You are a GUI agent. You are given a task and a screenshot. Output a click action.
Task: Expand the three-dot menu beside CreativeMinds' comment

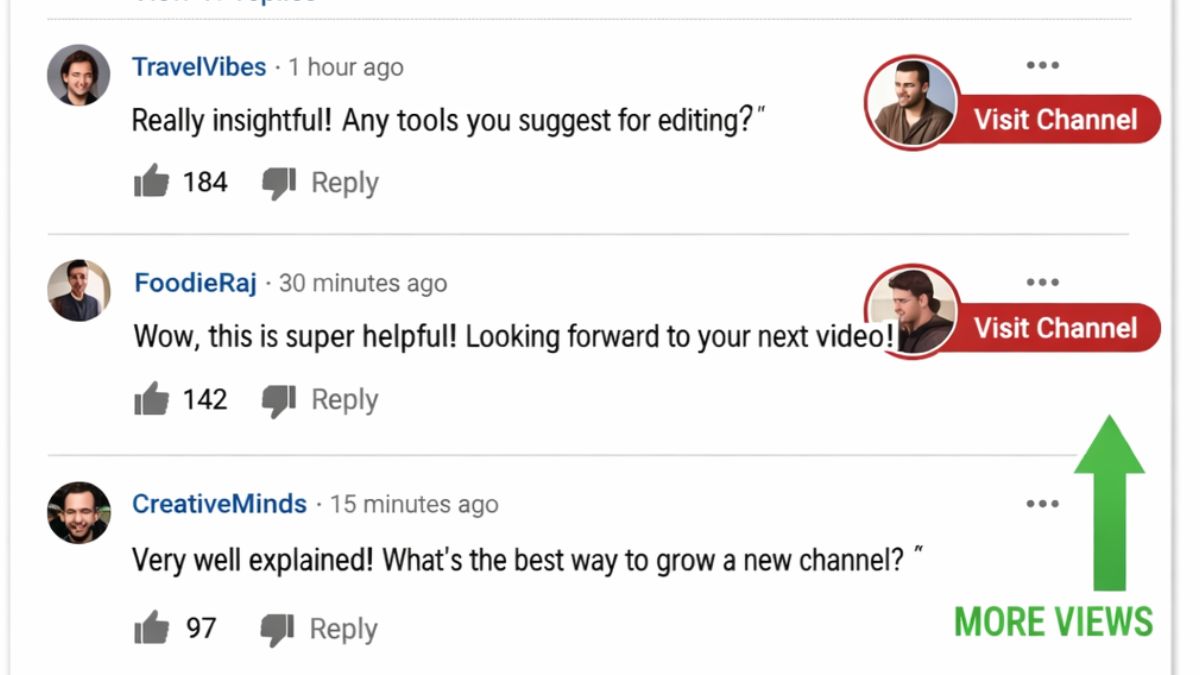click(x=1043, y=504)
